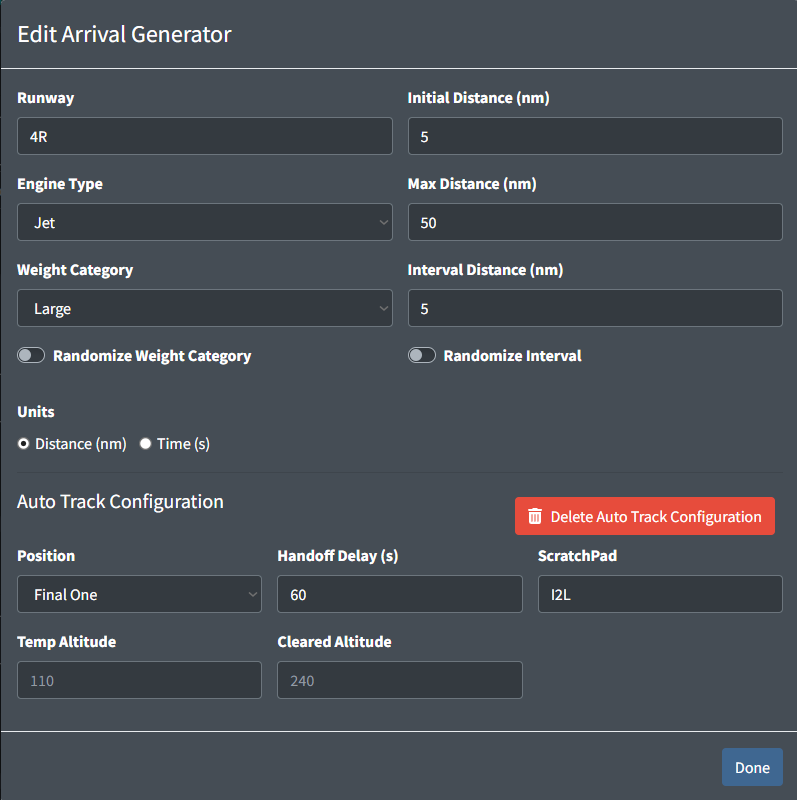797x800 pixels.
Task: Click the Temp Altitude input field
Action: click(x=139, y=680)
